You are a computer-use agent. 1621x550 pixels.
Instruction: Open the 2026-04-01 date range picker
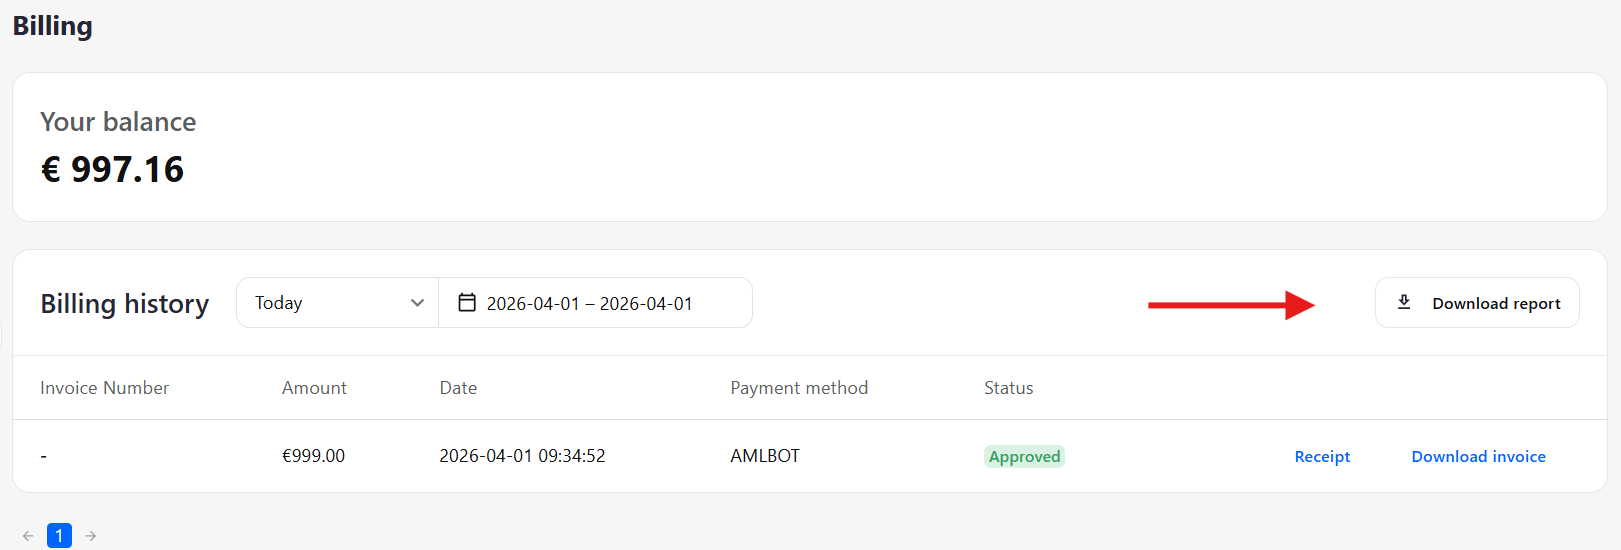point(595,302)
